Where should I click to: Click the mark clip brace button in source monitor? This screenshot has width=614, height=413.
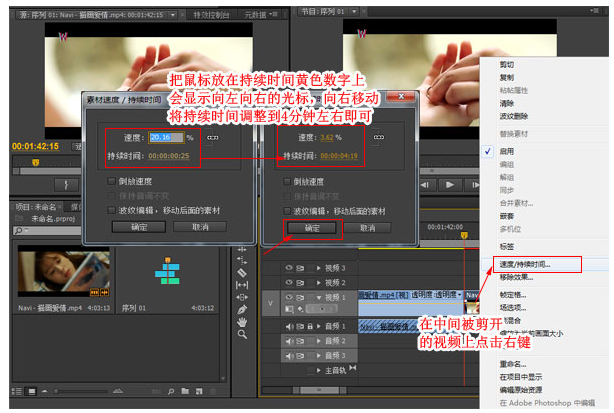(x=66, y=185)
